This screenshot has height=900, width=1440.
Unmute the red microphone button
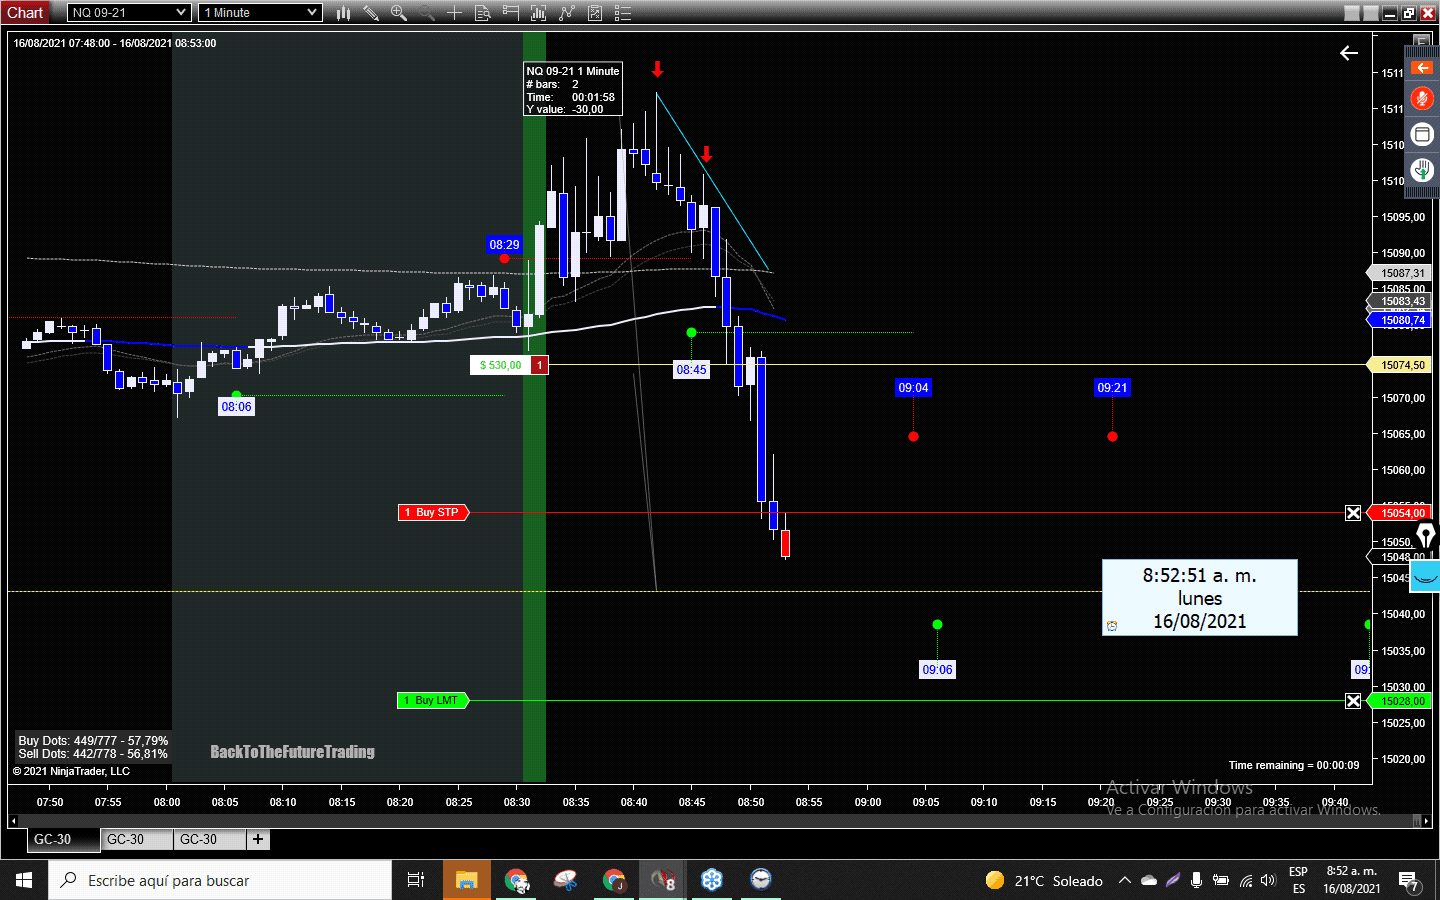[x=1422, y=98]
